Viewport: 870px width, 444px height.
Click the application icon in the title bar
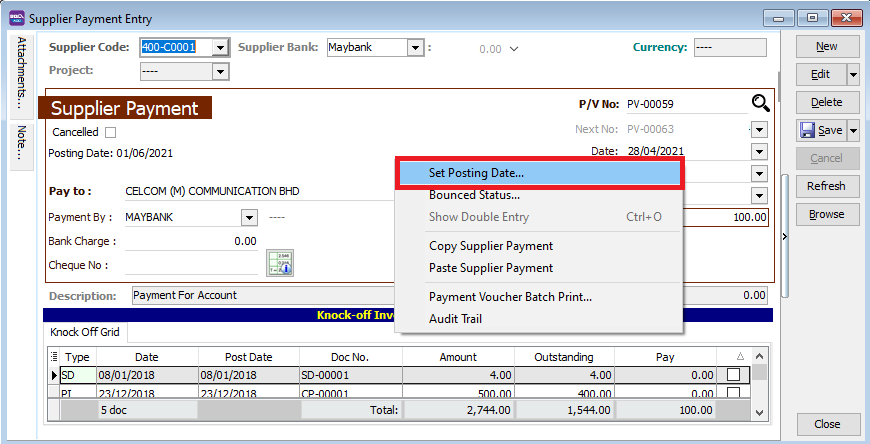(16, 17)
